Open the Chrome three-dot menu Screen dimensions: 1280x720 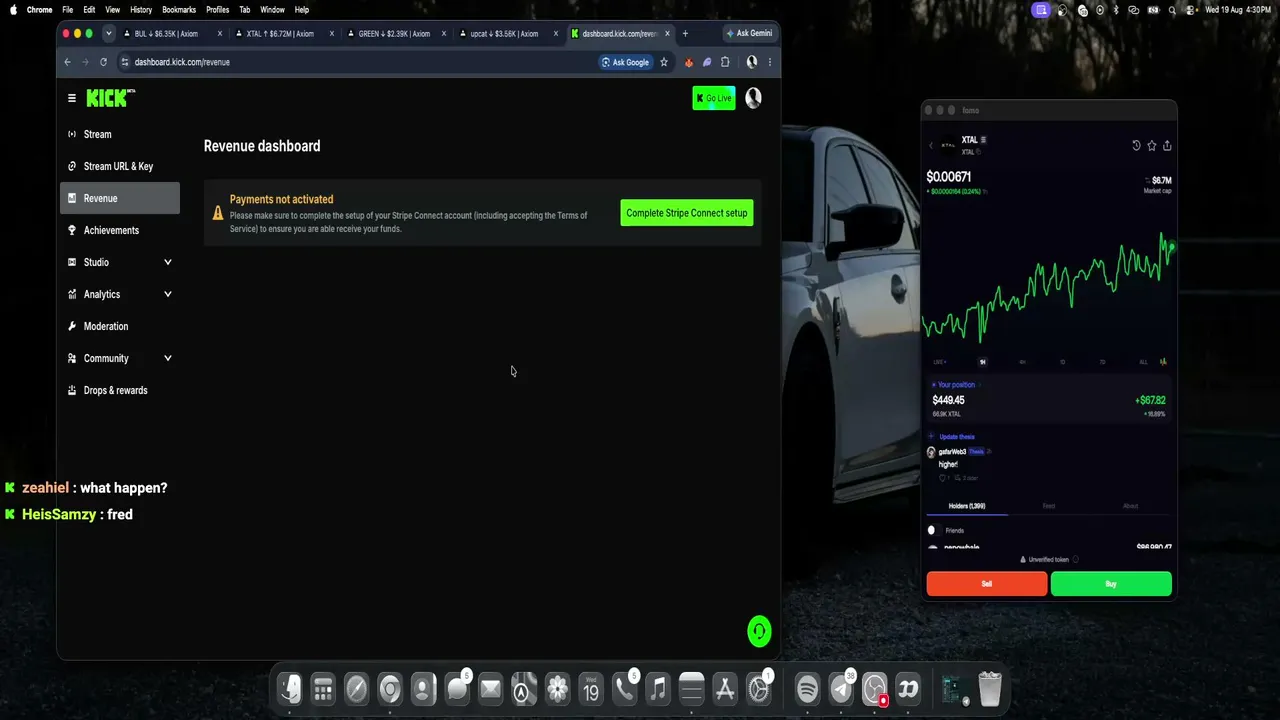pyautogui.click(x=769, y=62)
